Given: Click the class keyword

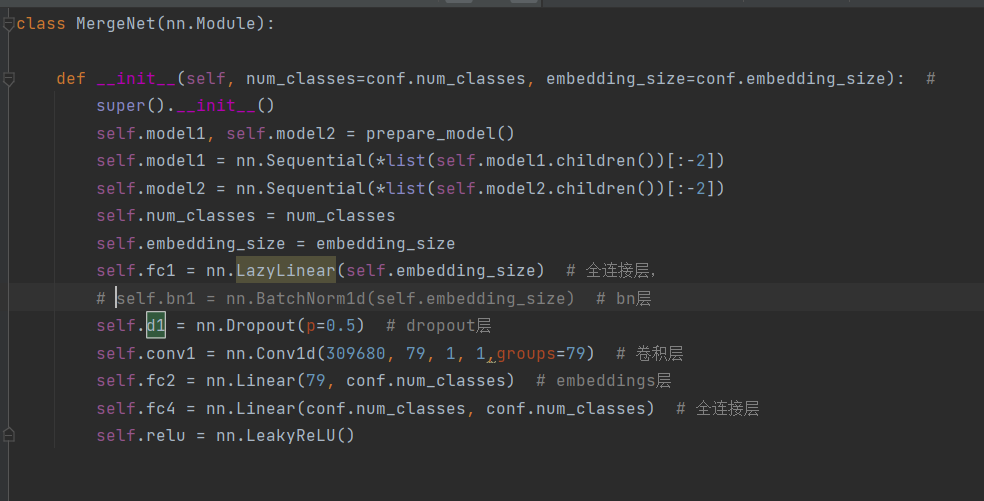Looking at the screenshot, I should coord(41,24).
